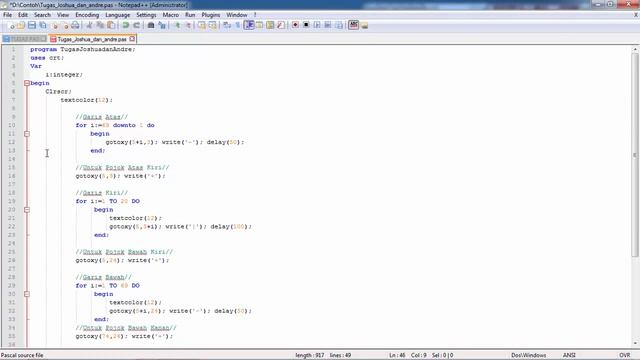Click the Open file toolbar icon

point(21,25)
